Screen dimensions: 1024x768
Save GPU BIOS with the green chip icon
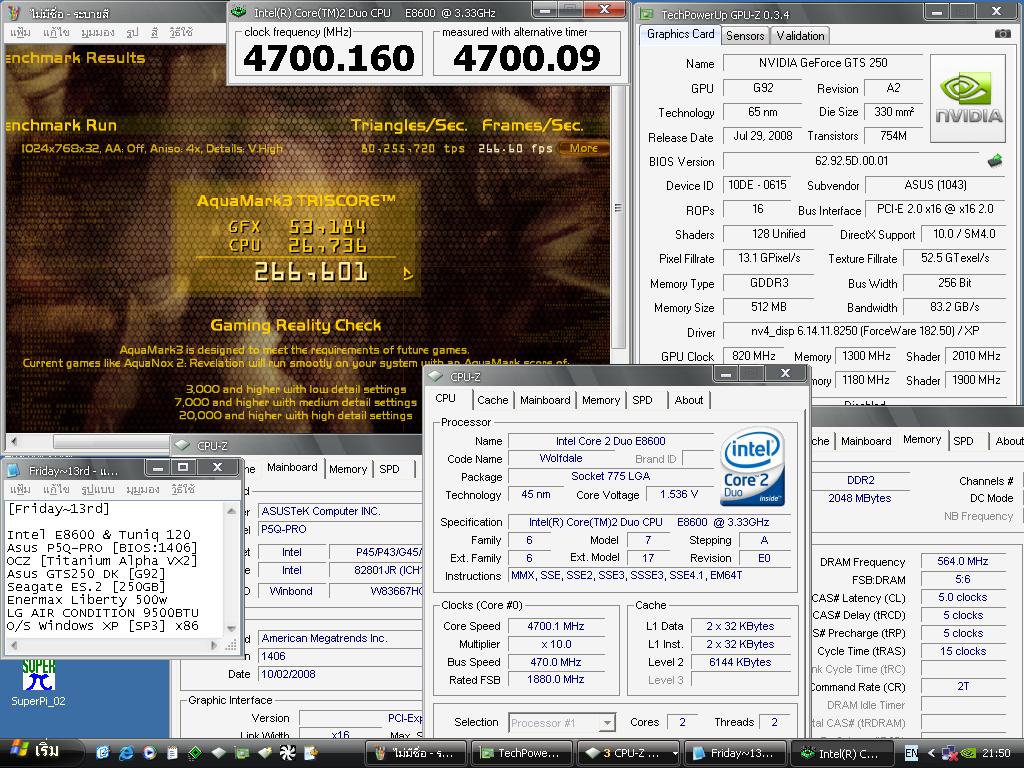995,161
